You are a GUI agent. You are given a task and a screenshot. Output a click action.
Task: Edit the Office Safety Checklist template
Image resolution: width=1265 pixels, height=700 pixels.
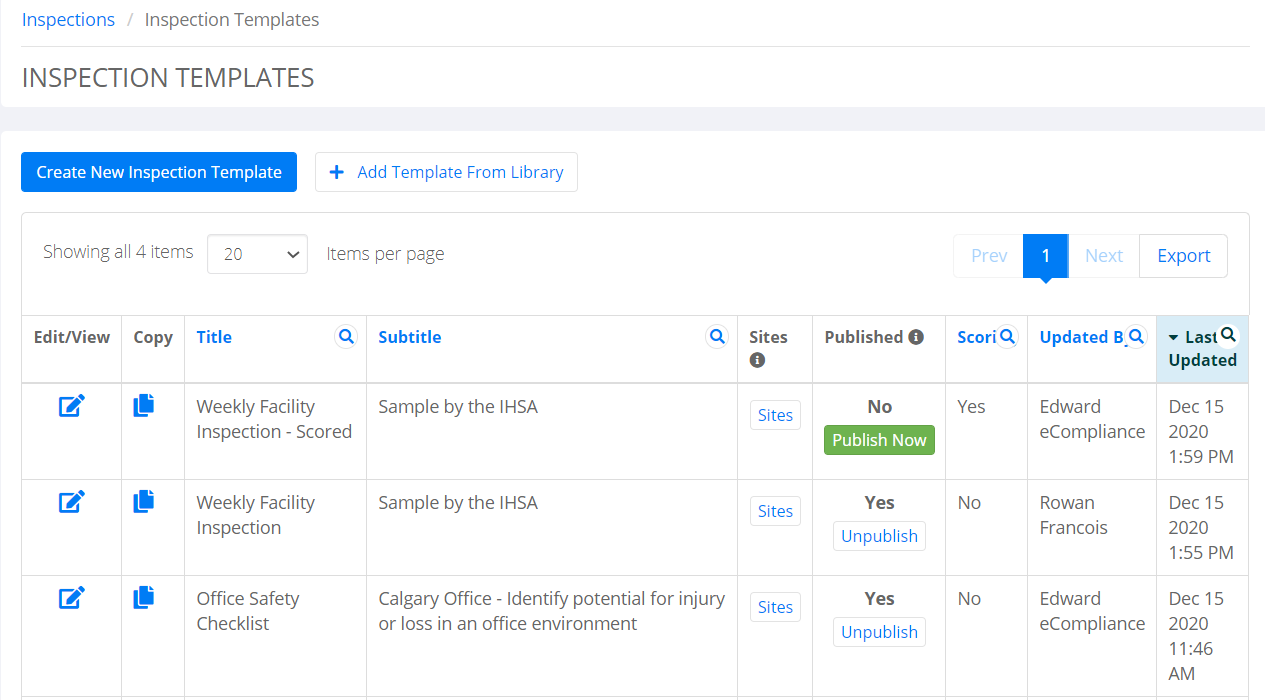(x=71, y=598)
